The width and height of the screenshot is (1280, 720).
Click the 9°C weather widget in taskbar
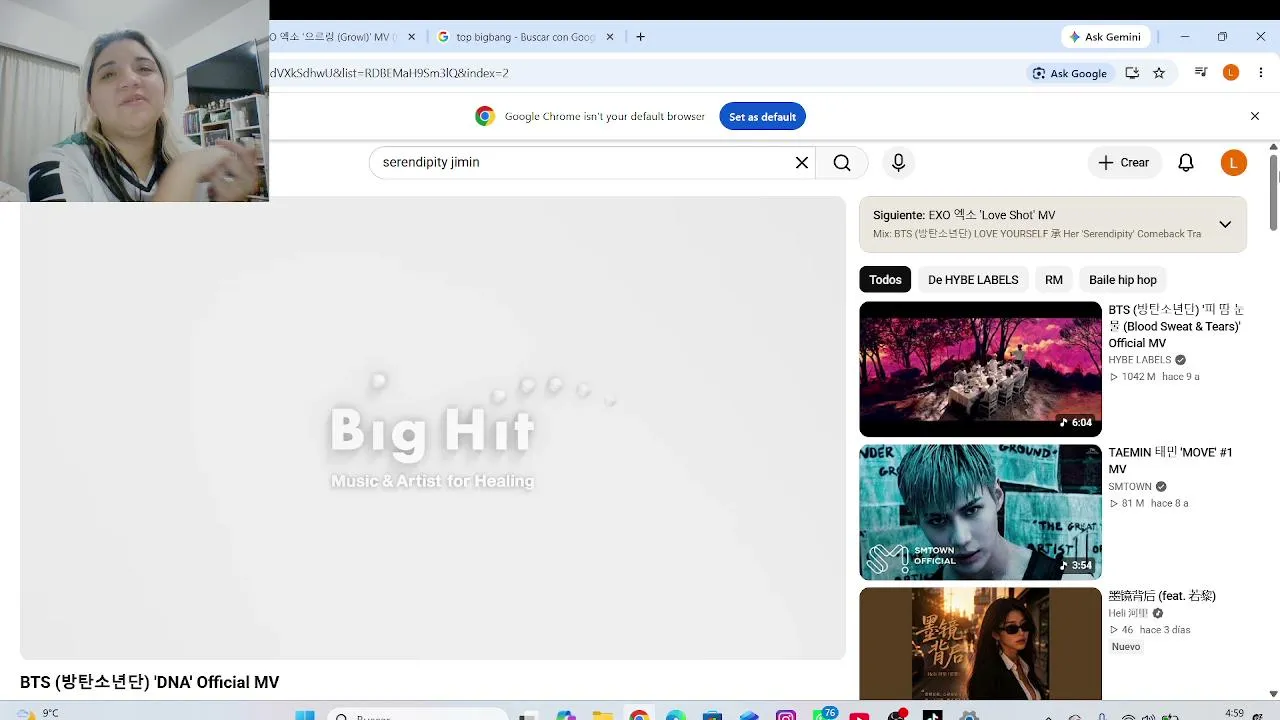[x=38, y=714]
